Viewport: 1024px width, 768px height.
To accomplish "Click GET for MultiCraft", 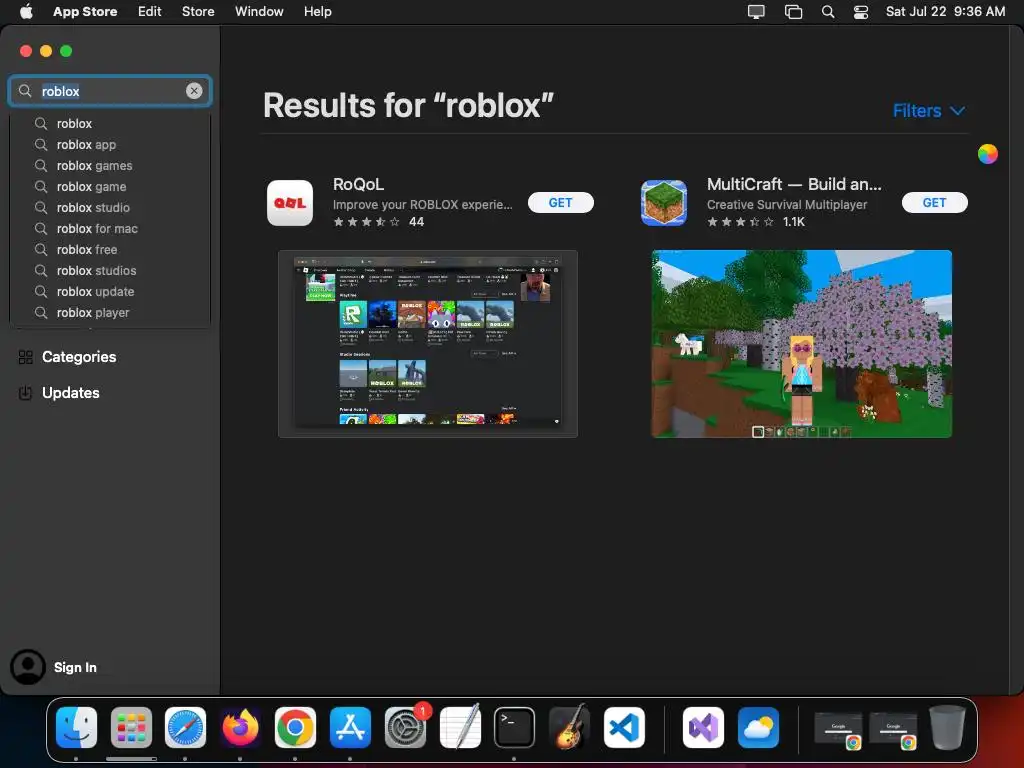I will click(x=934, y=202).
